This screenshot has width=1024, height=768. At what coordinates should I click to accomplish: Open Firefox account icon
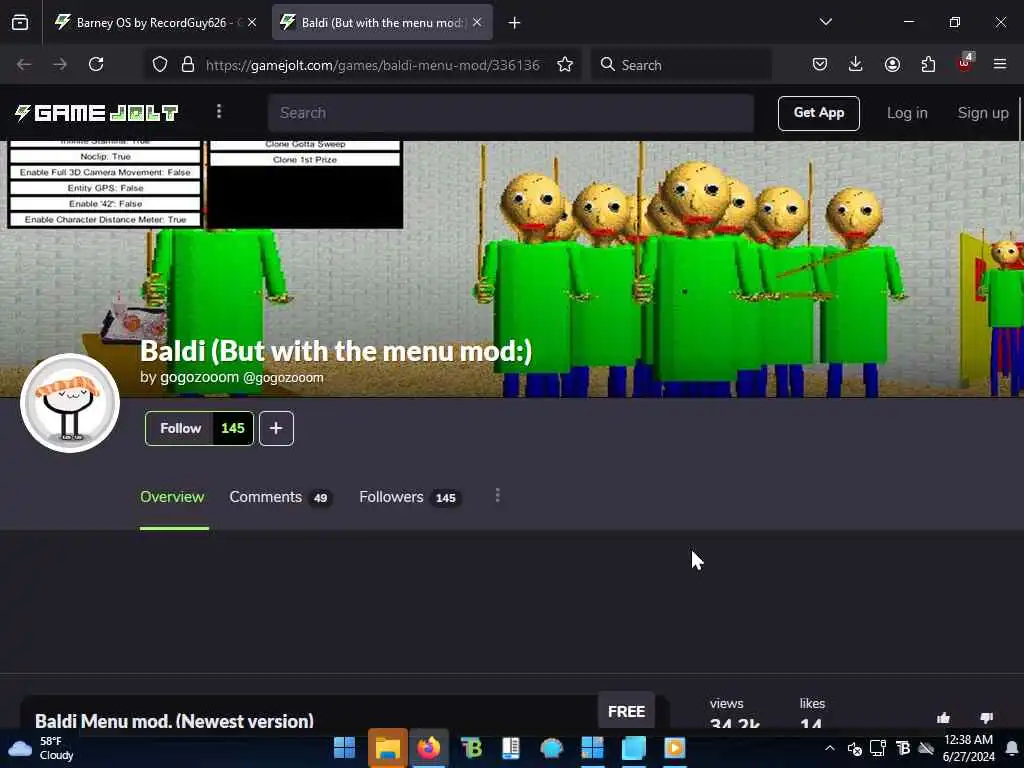pyautogui.click(x=892, y=64)
